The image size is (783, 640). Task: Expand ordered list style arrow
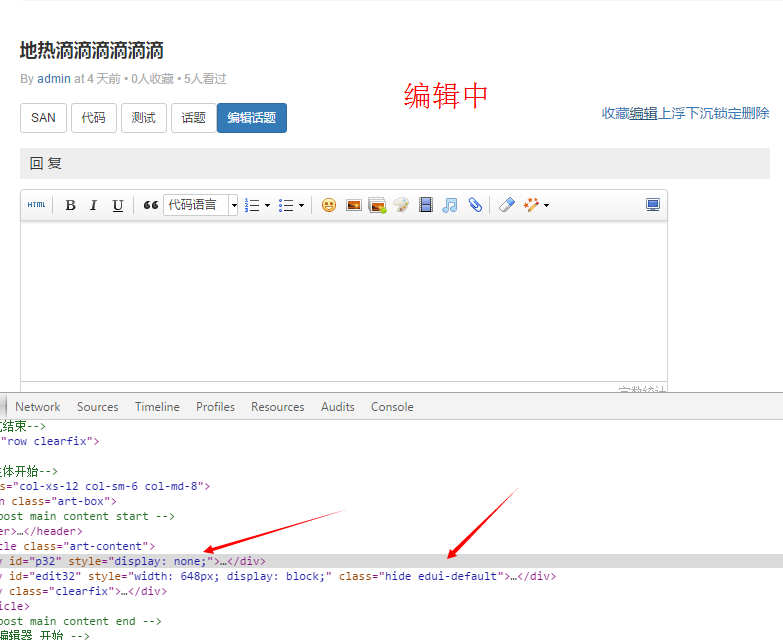[x=268, y=205]
